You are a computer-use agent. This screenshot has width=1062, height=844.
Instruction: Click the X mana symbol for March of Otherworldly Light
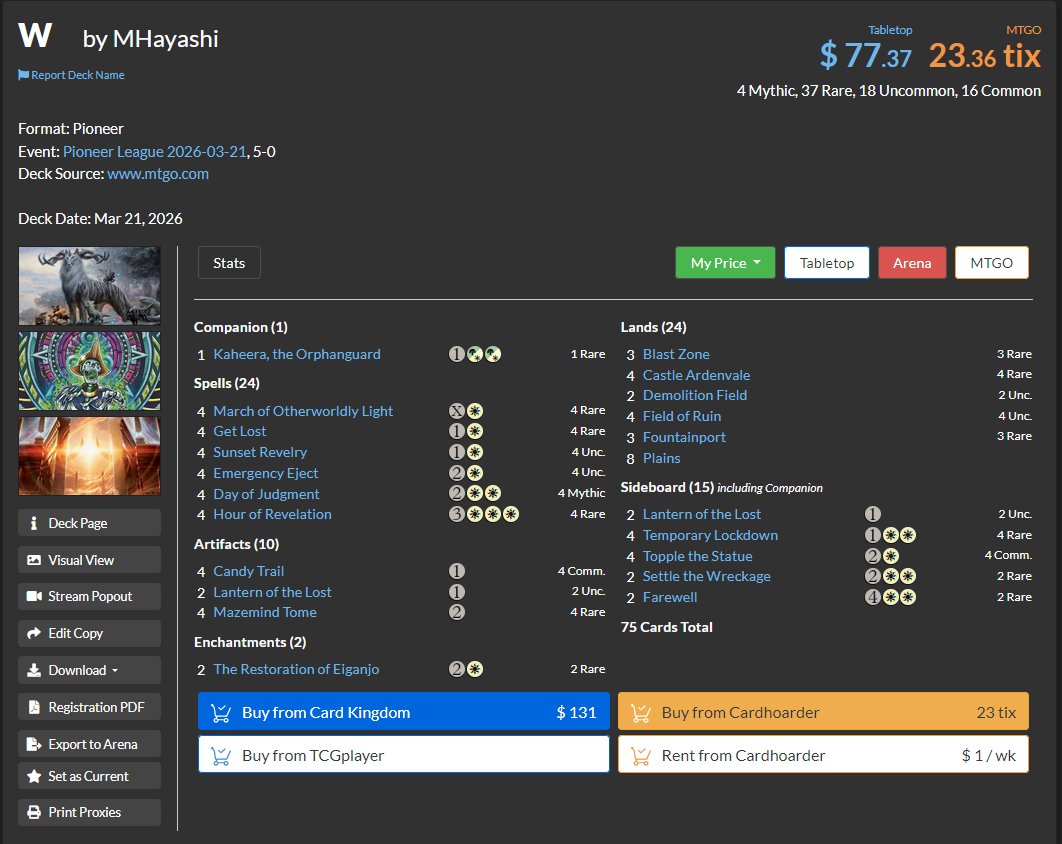click(457, 411)
